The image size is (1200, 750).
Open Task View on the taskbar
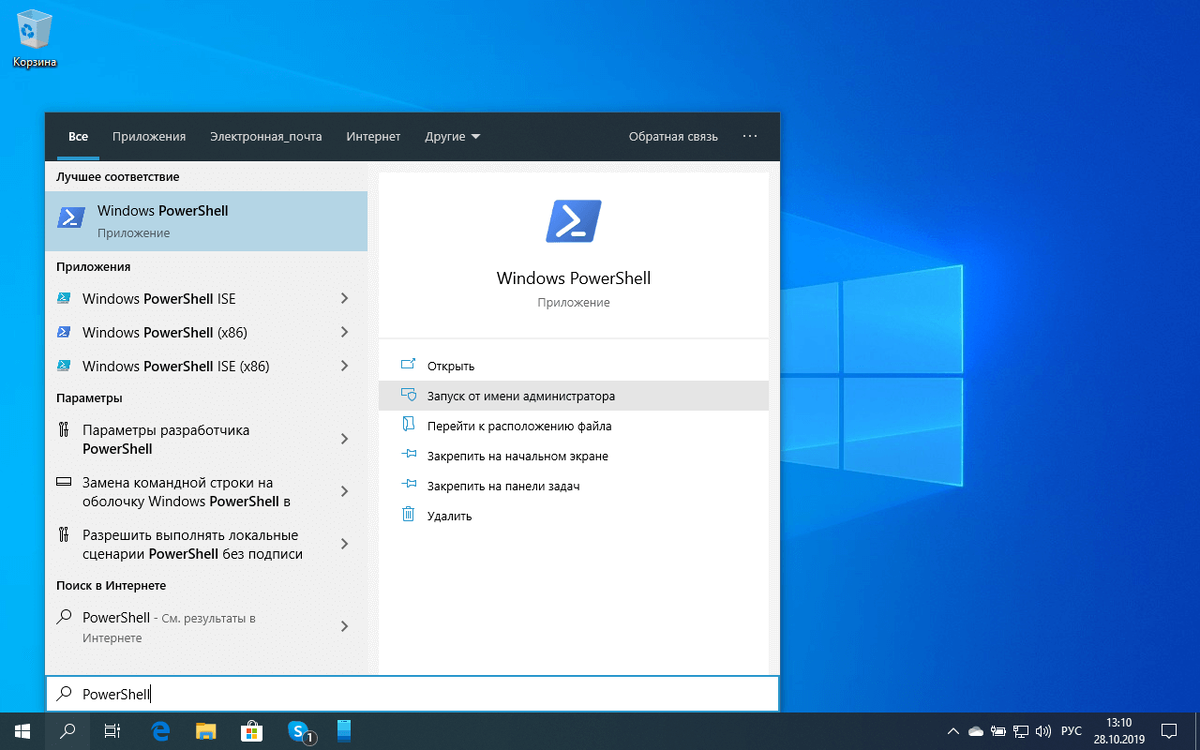[113, 731]
